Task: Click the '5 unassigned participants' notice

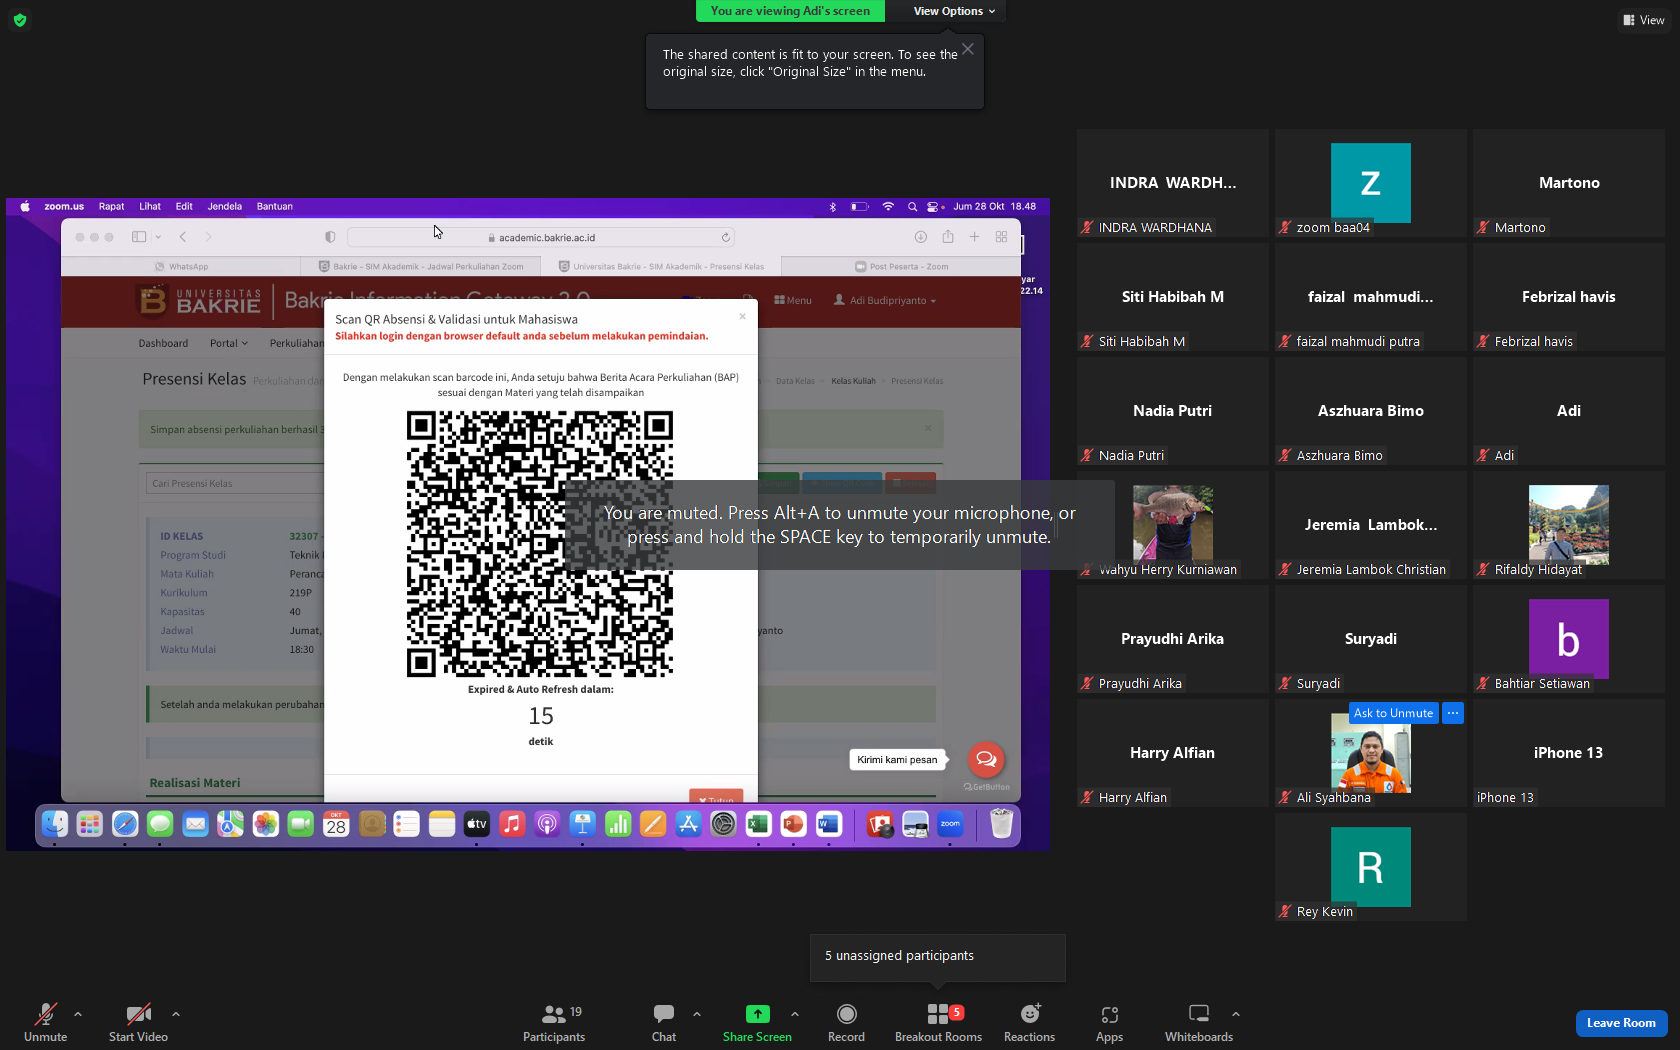Action: [937, 957]
